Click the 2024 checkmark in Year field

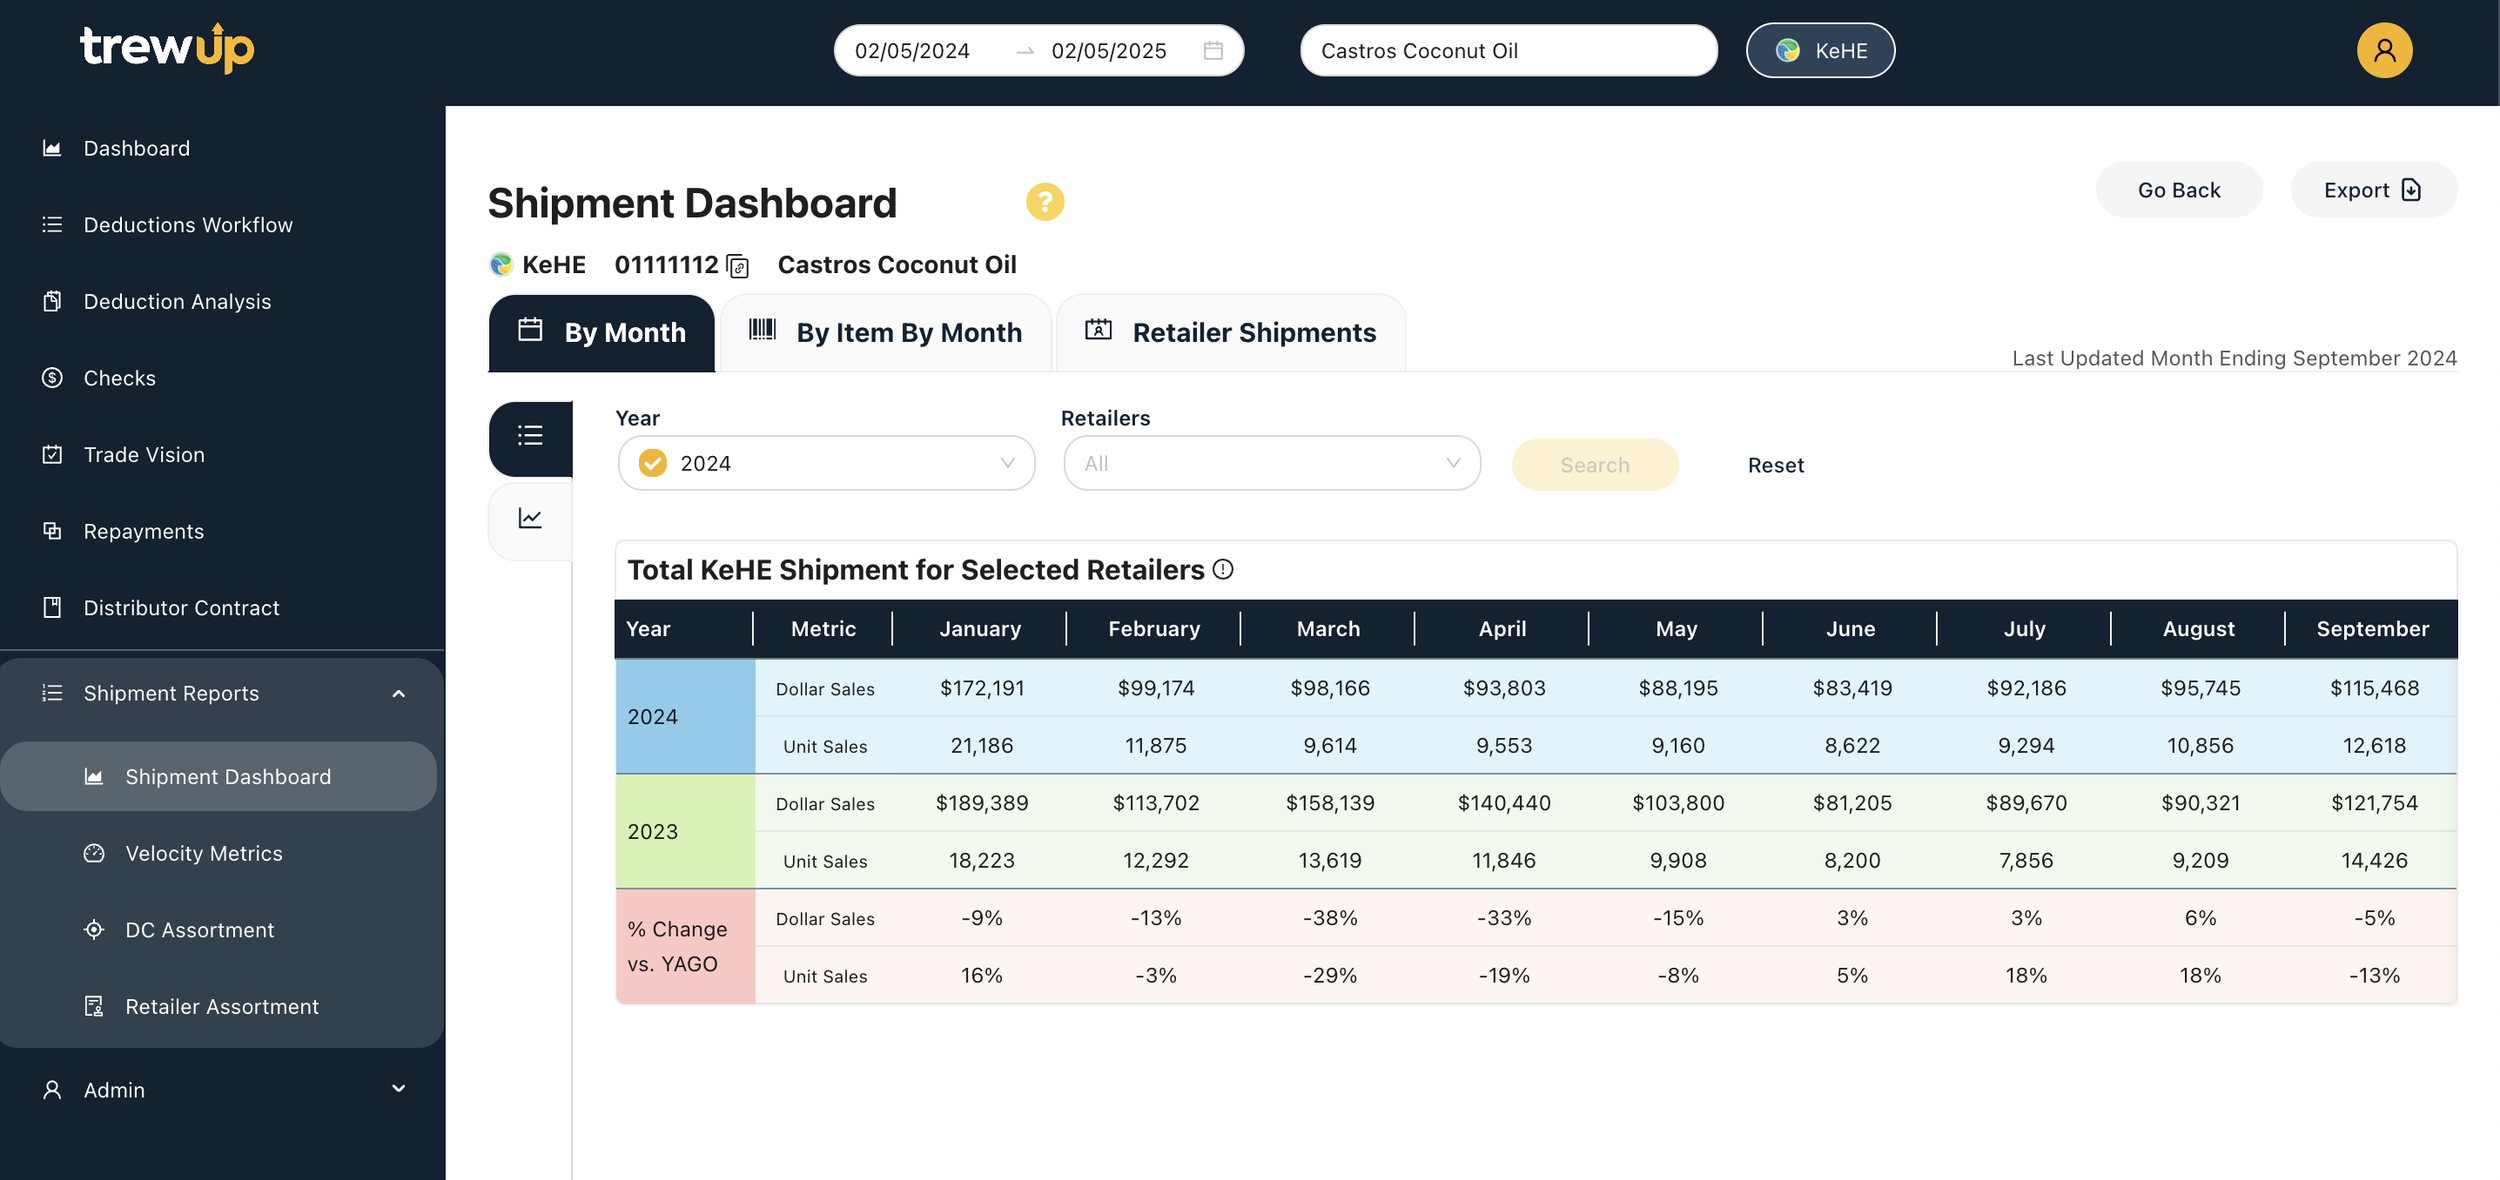tap(653, 463)
